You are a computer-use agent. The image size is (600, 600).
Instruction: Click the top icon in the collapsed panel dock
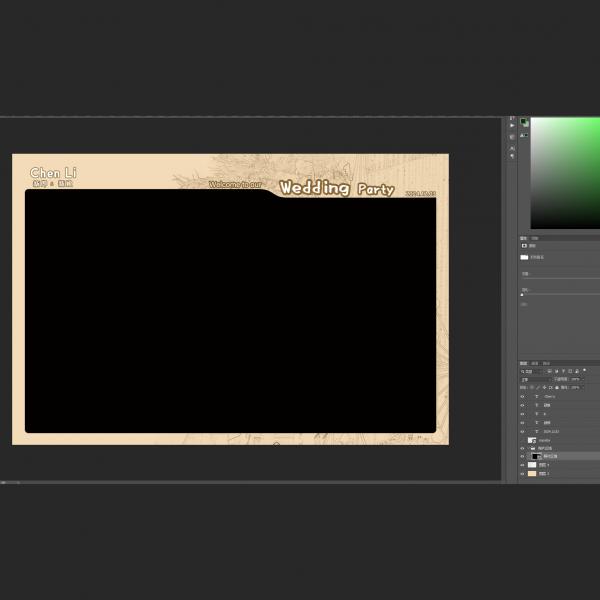click(512, 117)
